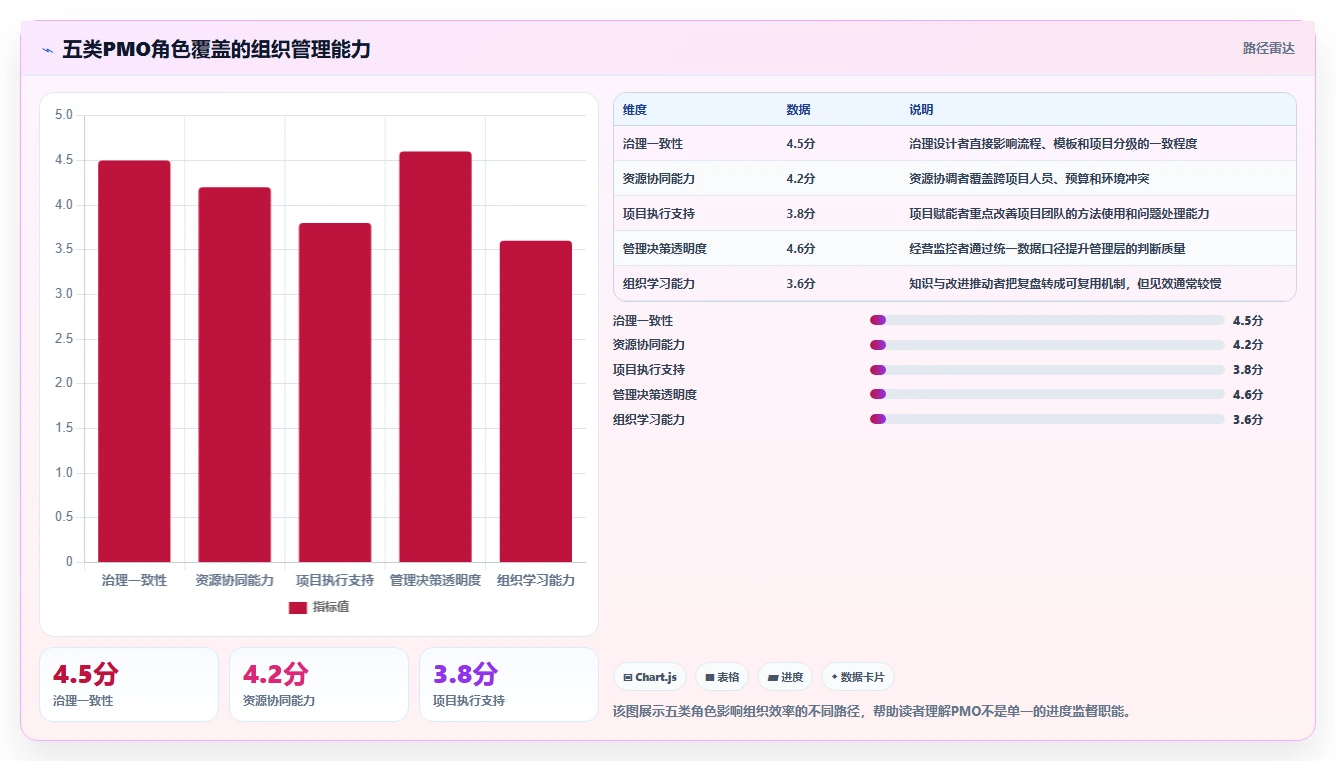Click the 4.6分 value beside the progress bar

point(1248,395)
